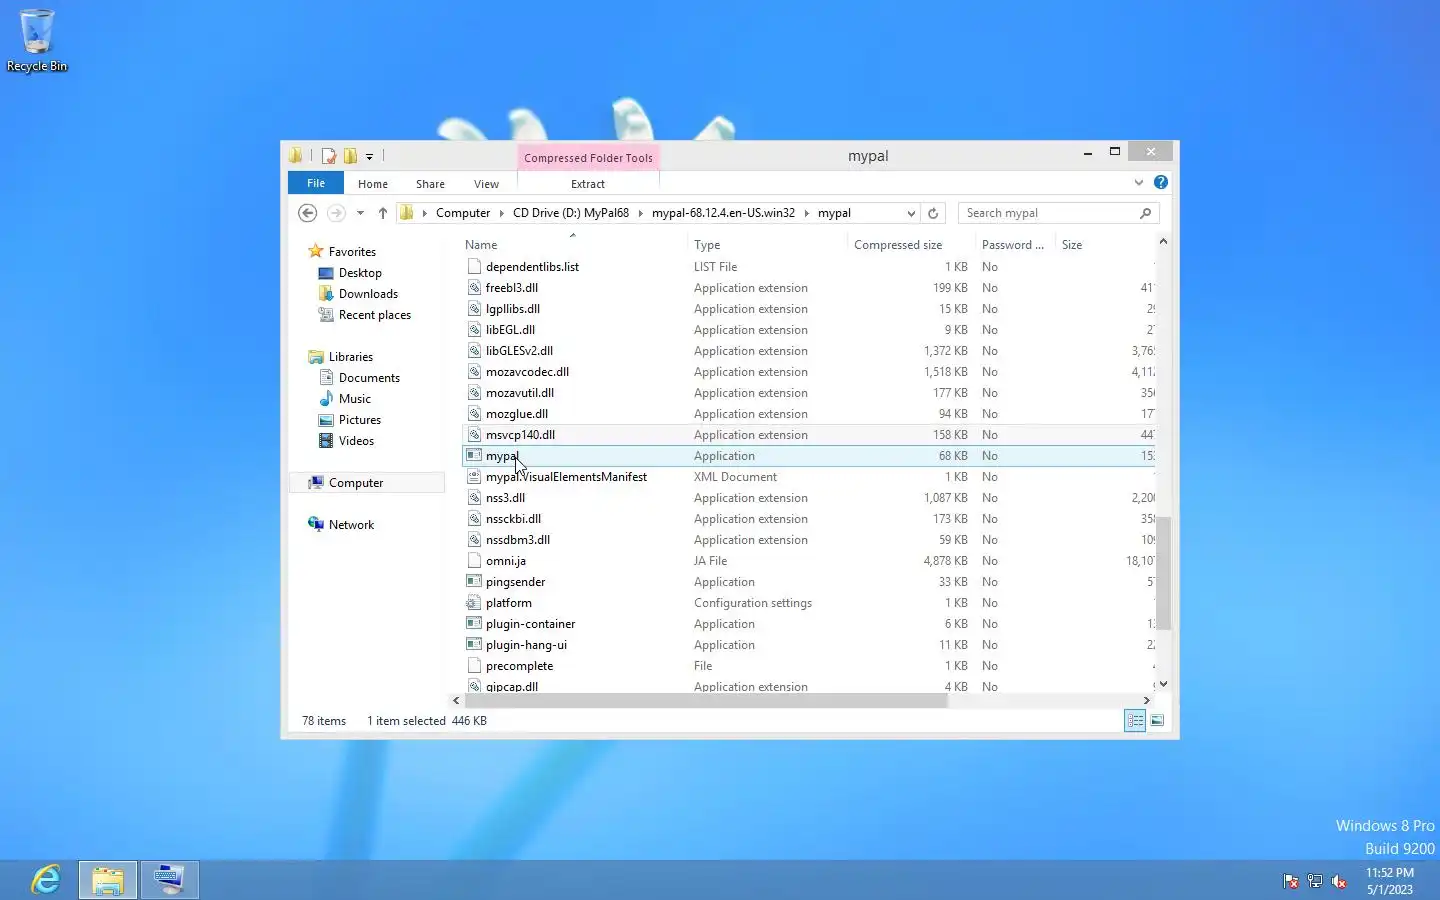Click the muted volume tray icon

[x=1339, y=881]
